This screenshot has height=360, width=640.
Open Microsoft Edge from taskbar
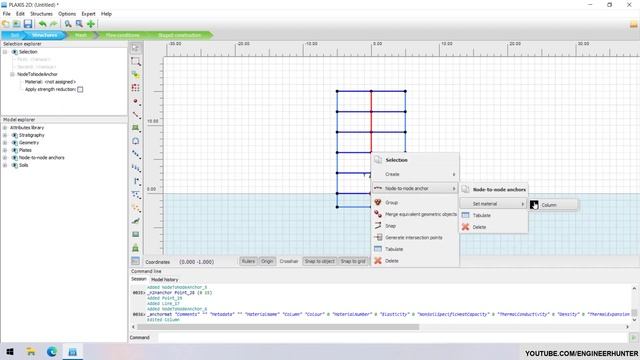[52, 351]
